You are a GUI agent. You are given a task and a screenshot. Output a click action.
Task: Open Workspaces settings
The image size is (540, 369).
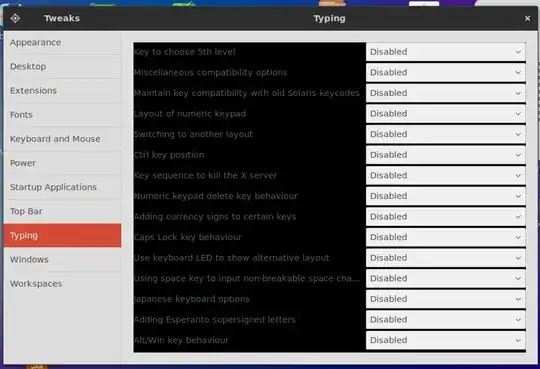pos(62,284)
